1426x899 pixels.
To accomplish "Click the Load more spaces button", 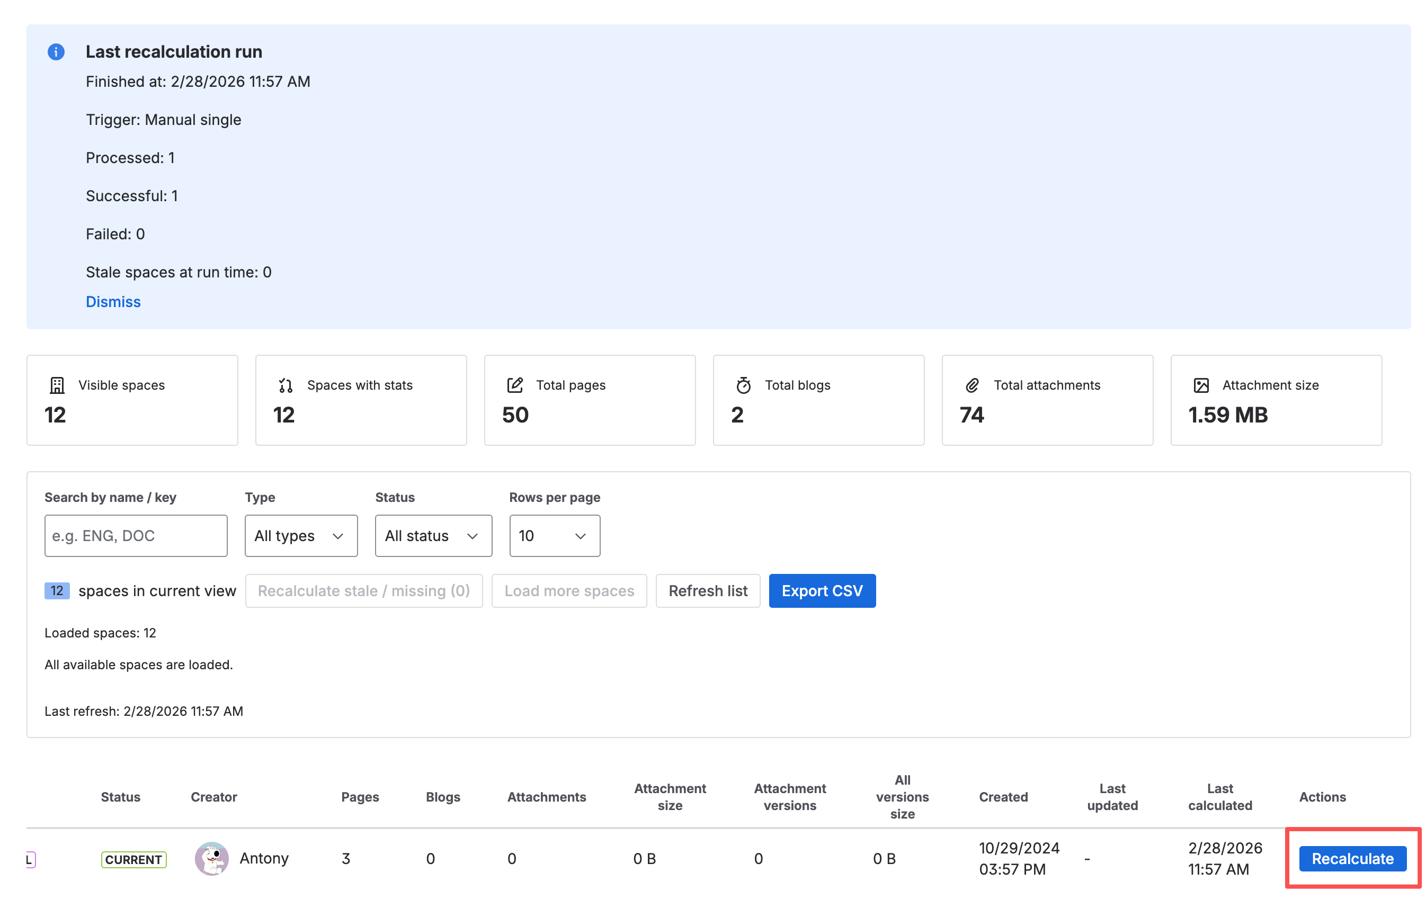I will (x=569, y=590).
